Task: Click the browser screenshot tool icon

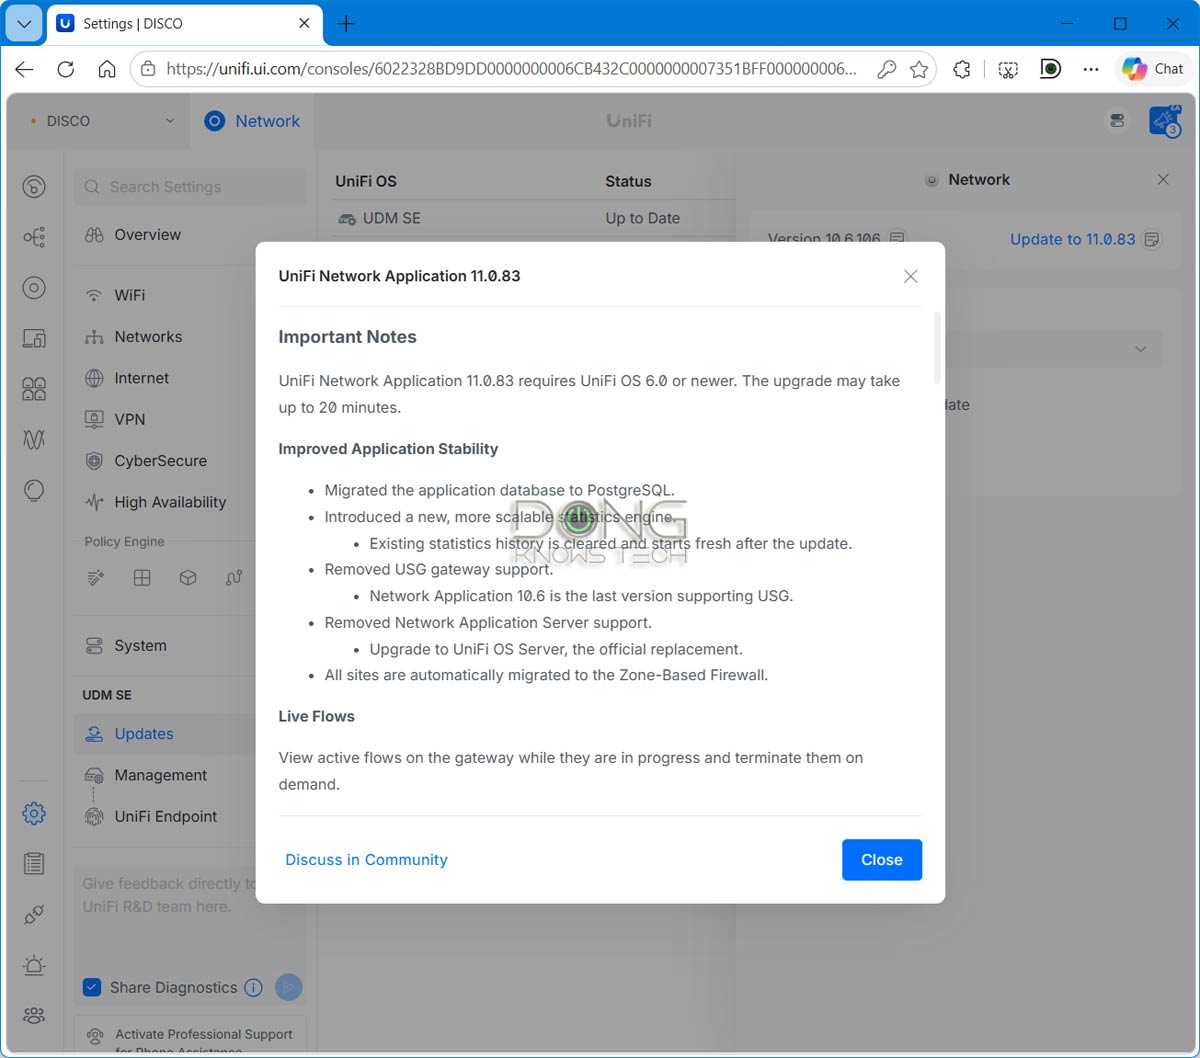Action: [x=1008, y=69]
